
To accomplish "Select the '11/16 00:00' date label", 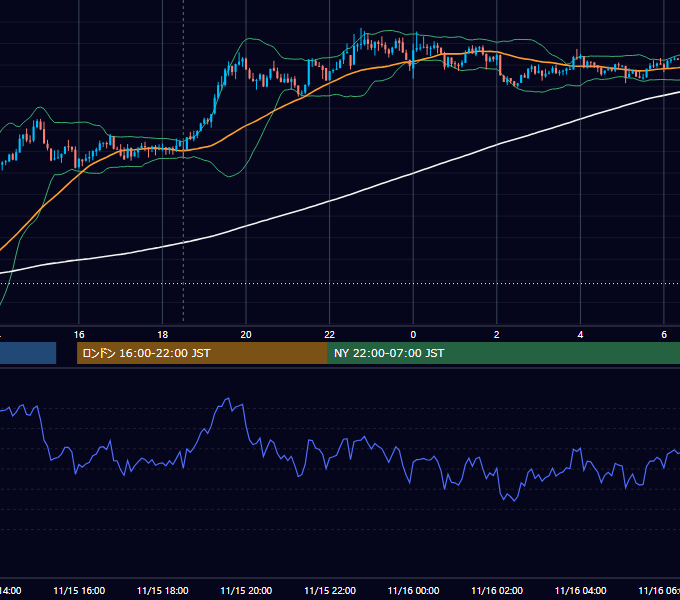I will pos(413,591).
